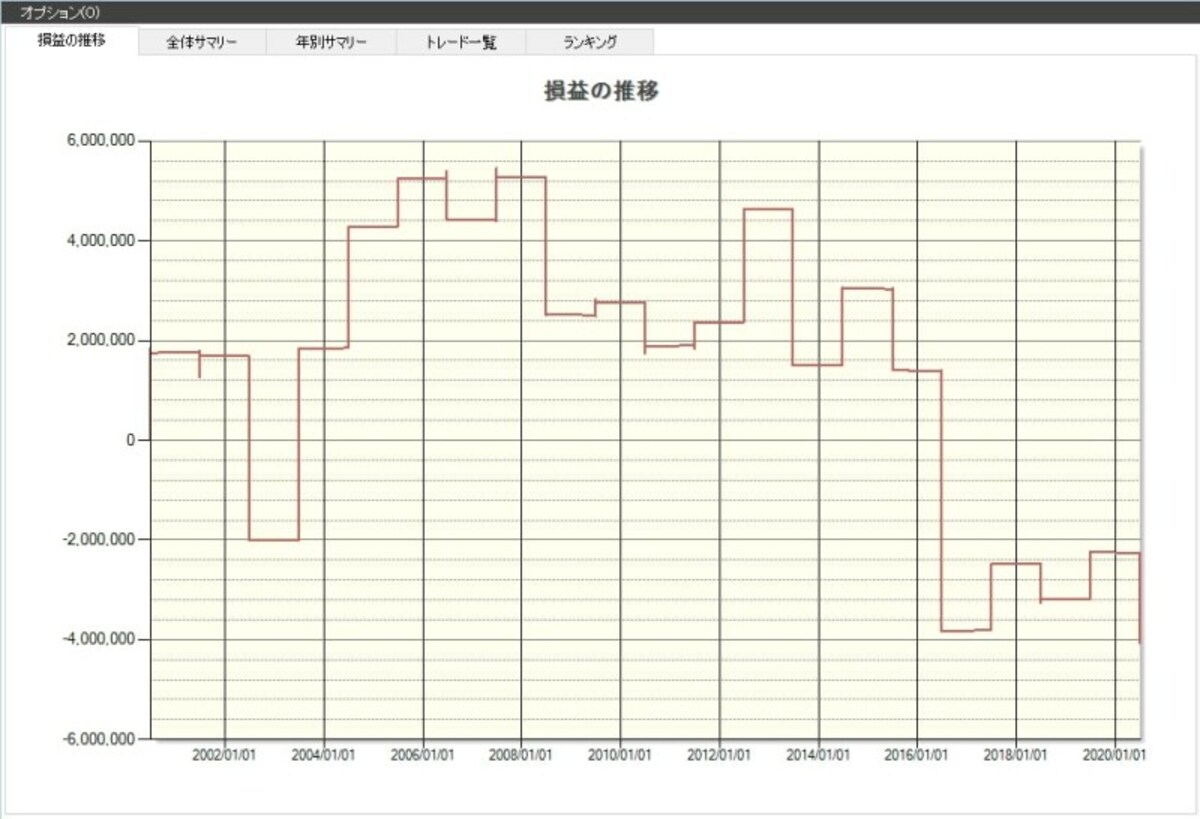Click the chart title 損益の推移

(x=600, y=90)
